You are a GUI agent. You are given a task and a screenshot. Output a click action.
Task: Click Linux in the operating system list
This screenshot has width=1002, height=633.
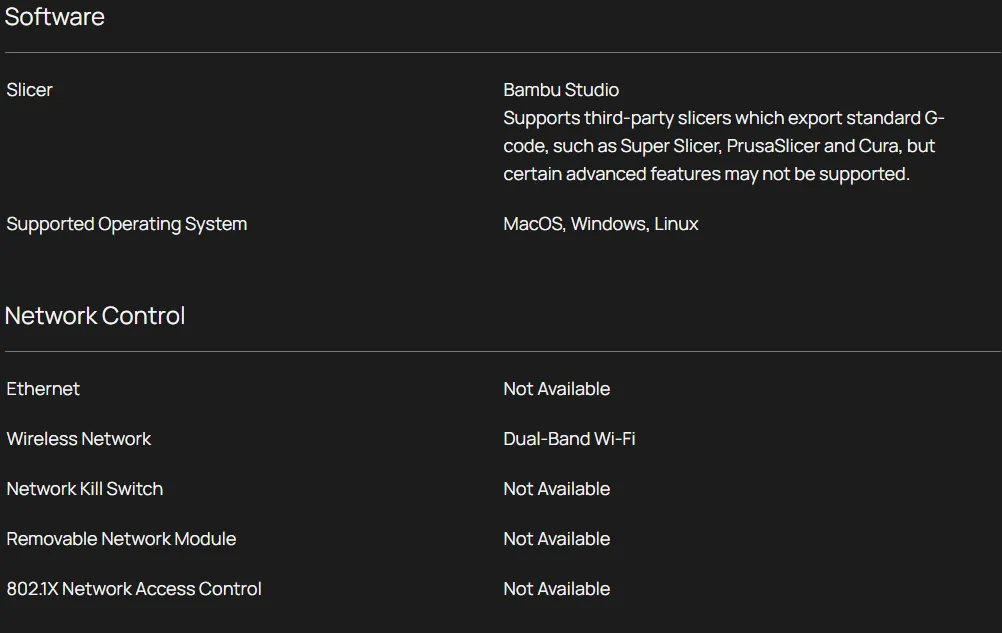click(x=676, y=224)
